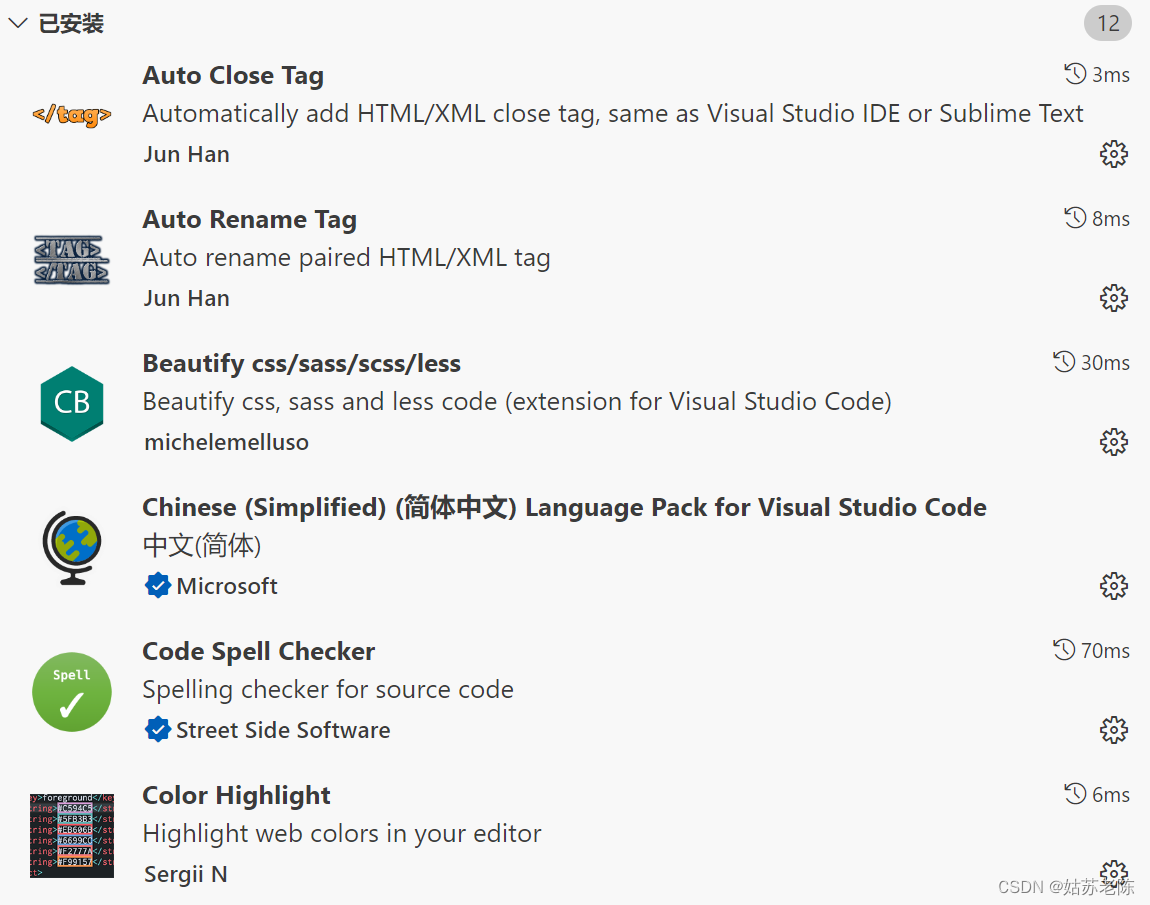Viewport: 1150px width, 905px height.
Task: Click activation clock icon for Color Highlight
Action: click(x=1075, y=794)
